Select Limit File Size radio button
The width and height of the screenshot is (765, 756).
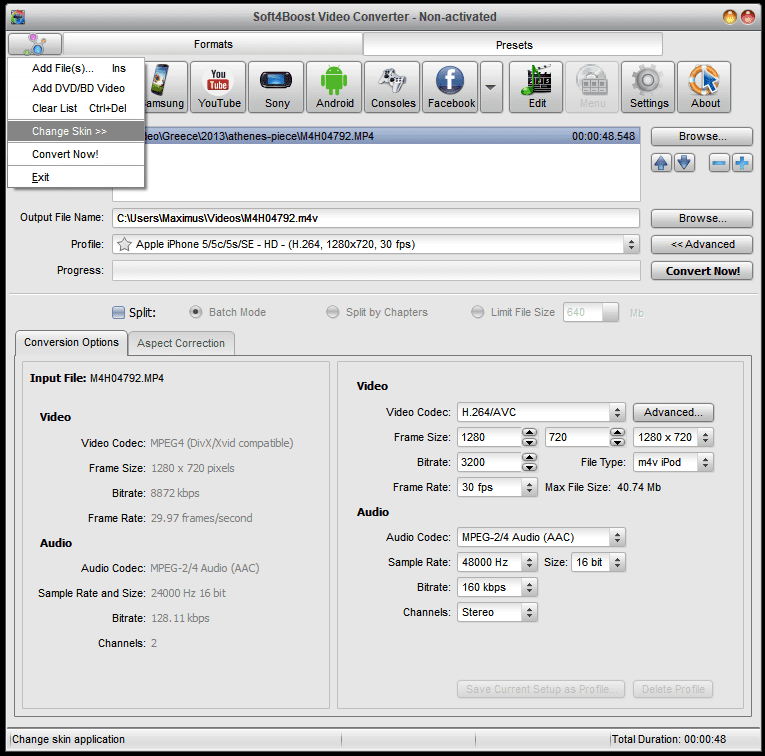(x=478, y=312)
